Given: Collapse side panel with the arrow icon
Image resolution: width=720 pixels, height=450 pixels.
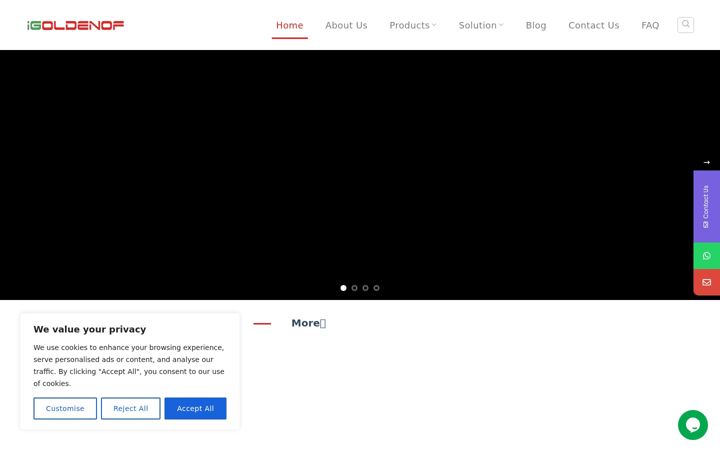Looking at the screenshot, I should 706,163.
